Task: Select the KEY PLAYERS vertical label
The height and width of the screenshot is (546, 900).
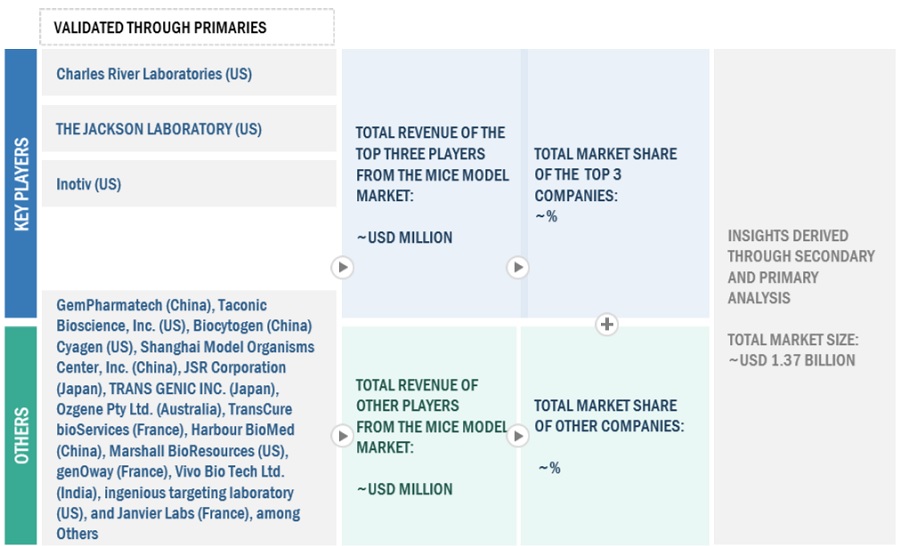Action: point(21,184)
